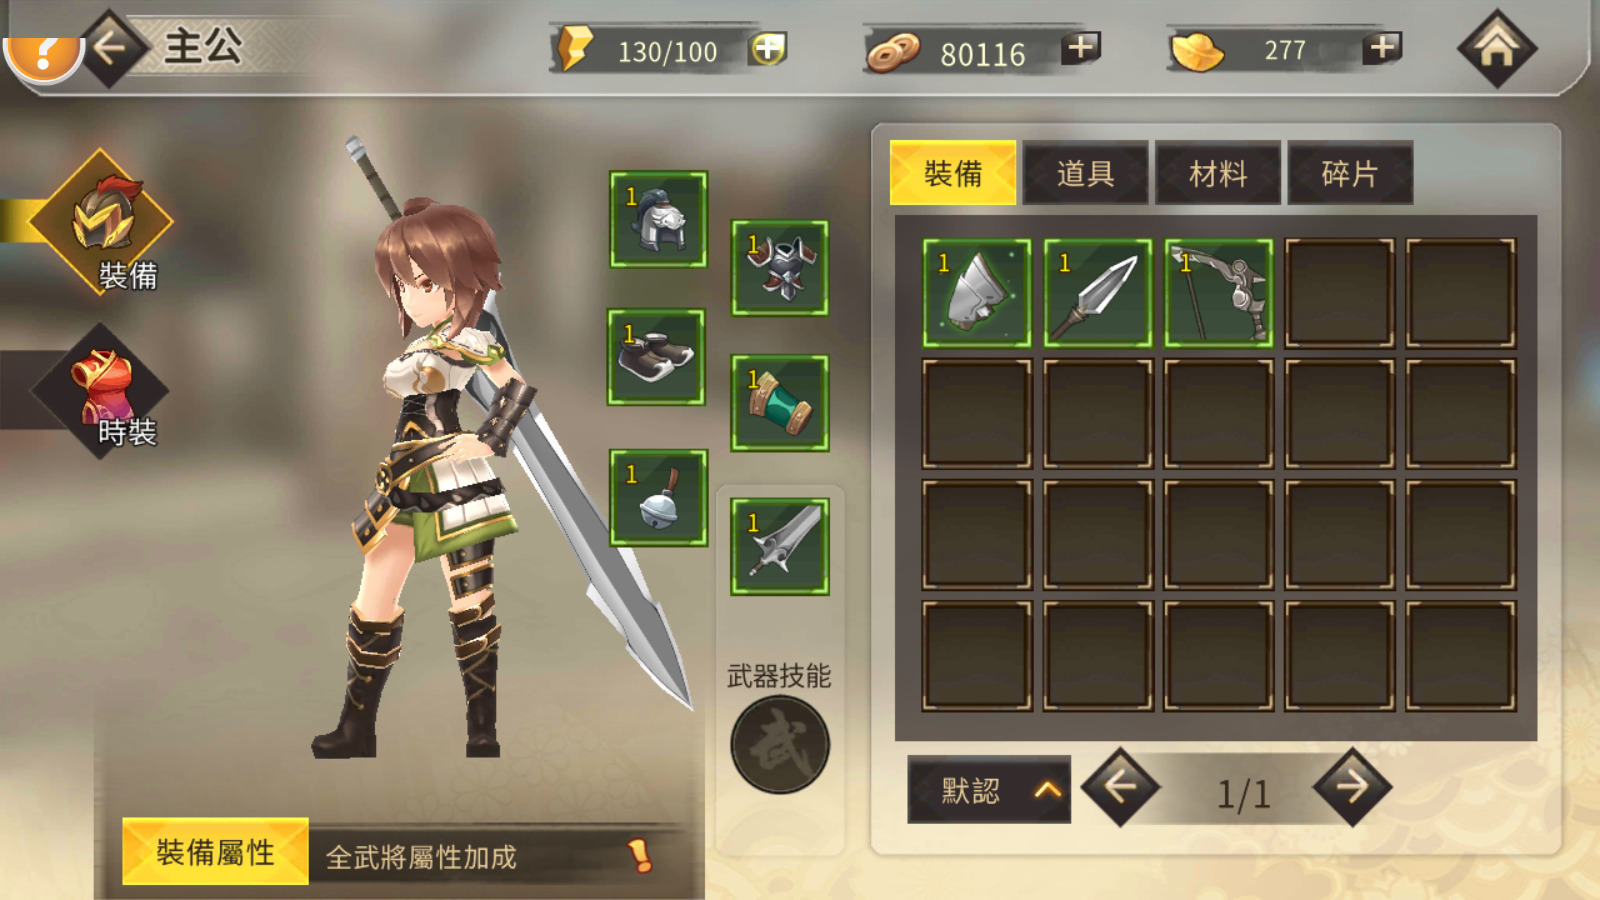
Task: Show info for 全武將屬性加成 exclamation
Action: click(639, 855)
